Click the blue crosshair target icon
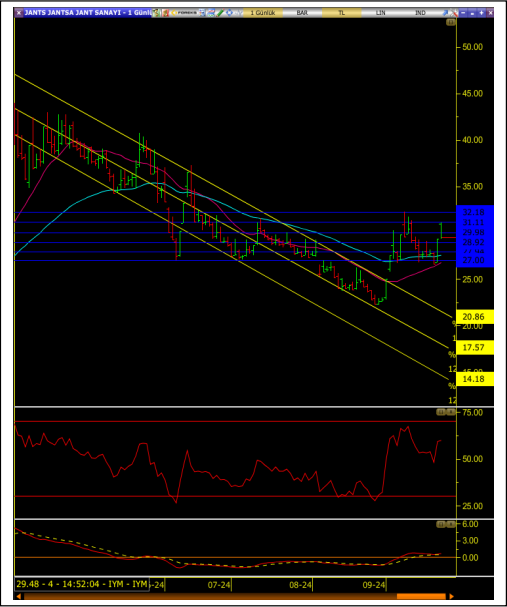This screenshot has width=507, height=607. point(230,13)
